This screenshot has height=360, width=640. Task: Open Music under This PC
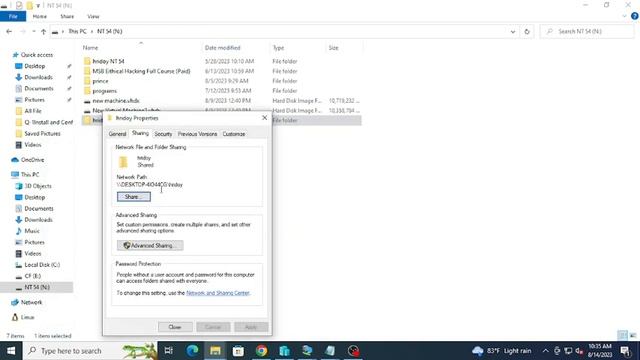(x=32, y=231)
